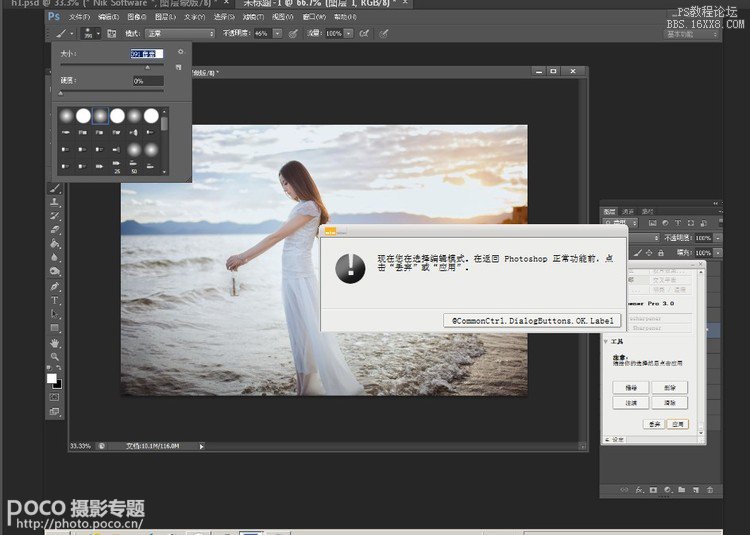This screenshot has height=535, width=750.
Task: Select the Dodge tool
Action: click(55, 272)
